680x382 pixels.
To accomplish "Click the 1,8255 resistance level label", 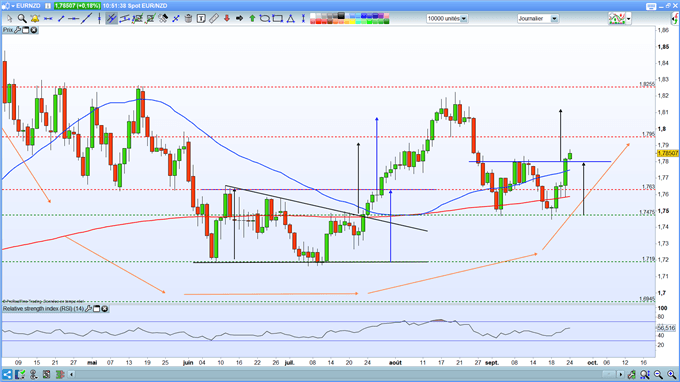I will (x=647, y=84).
